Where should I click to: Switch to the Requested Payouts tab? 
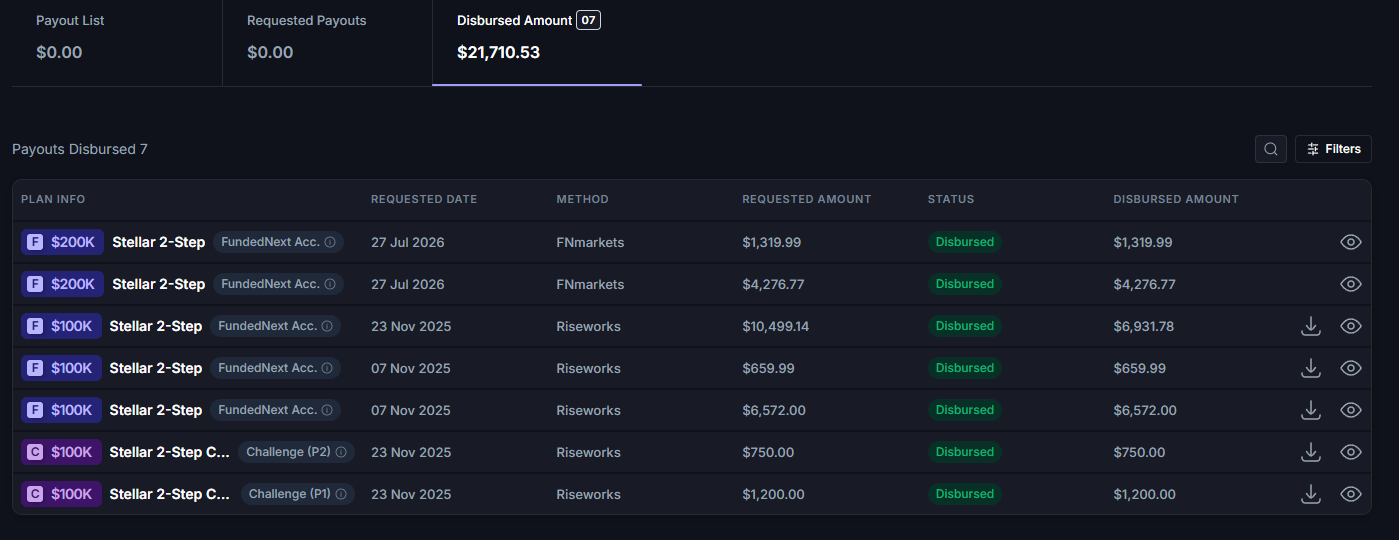tap(327, 43)
